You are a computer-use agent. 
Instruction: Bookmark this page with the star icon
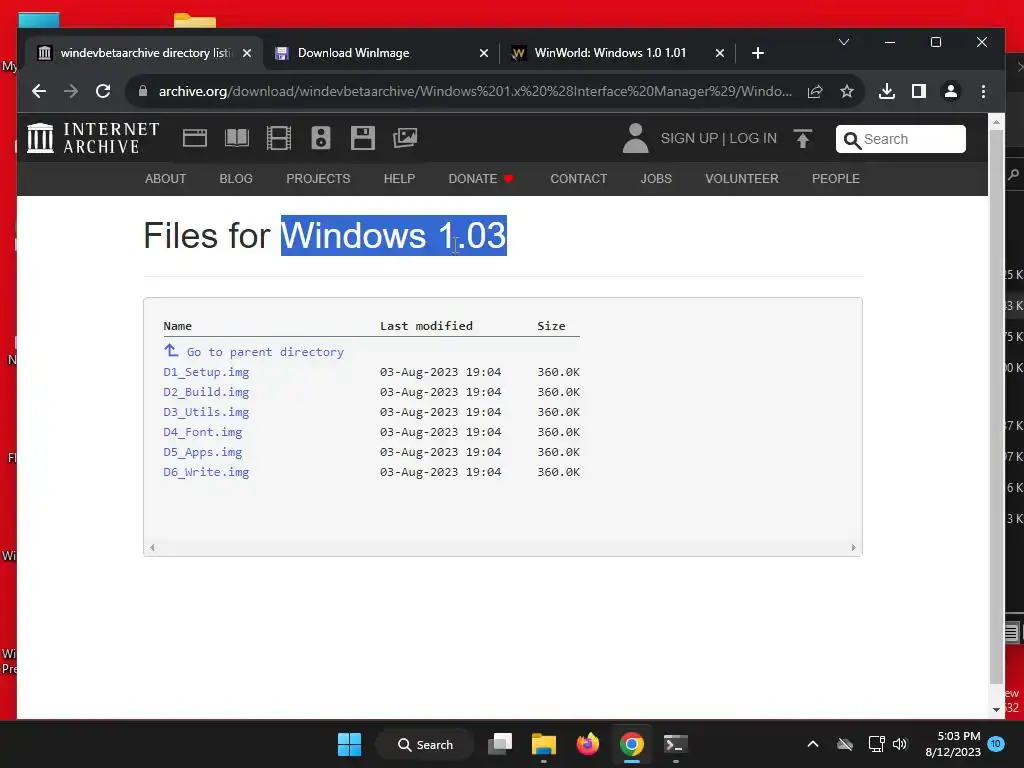(x=847, y=91)
